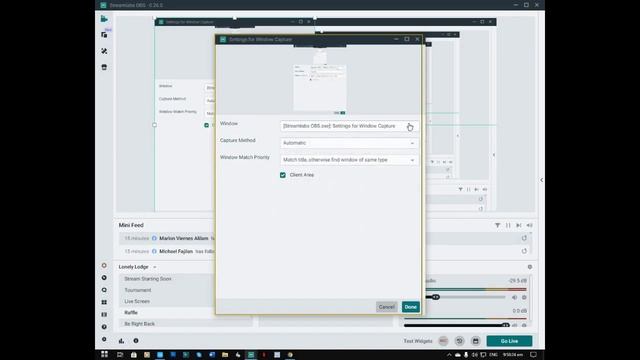640x360 pixels.
Task: Open the Editor tab in left sidebar
Action: pyautogui.click(x=104, y=19)
